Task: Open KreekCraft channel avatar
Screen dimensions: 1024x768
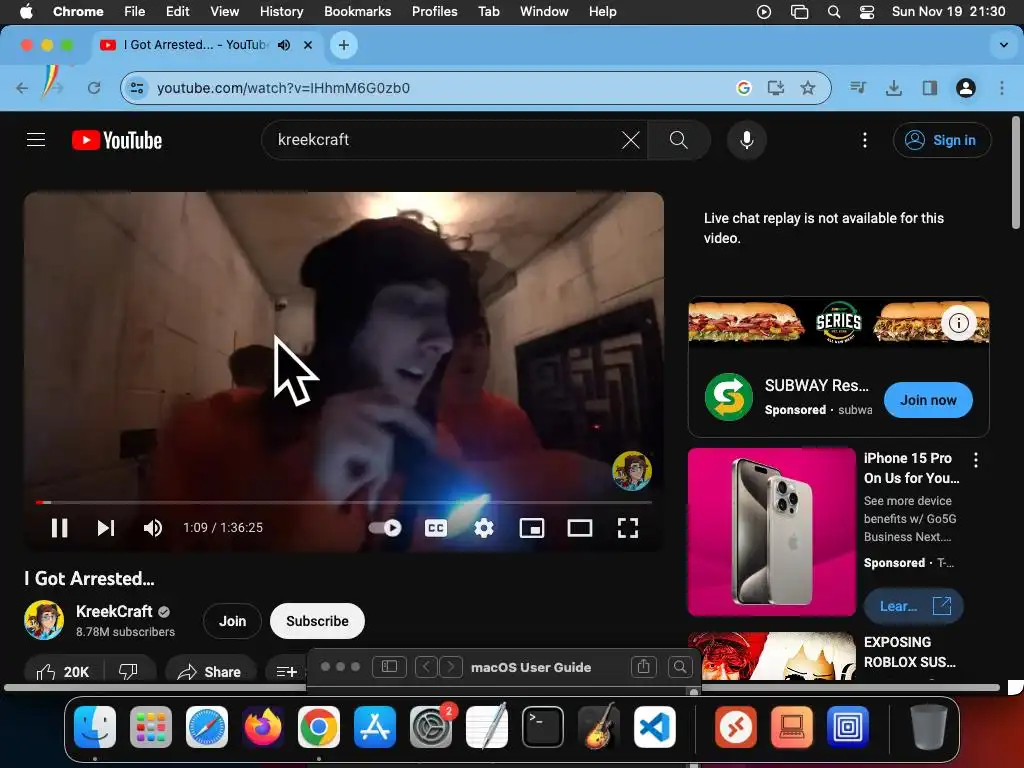Action: point(44,620)
